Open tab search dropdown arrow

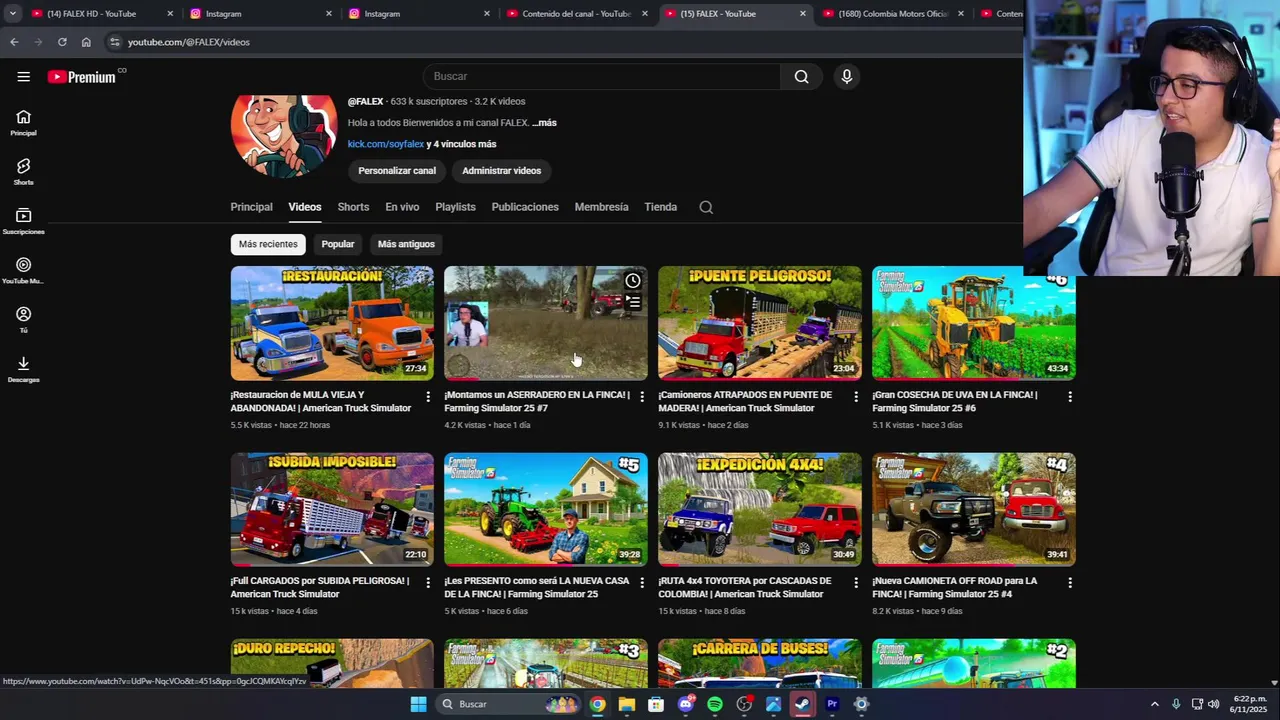[x=12, y=14]
